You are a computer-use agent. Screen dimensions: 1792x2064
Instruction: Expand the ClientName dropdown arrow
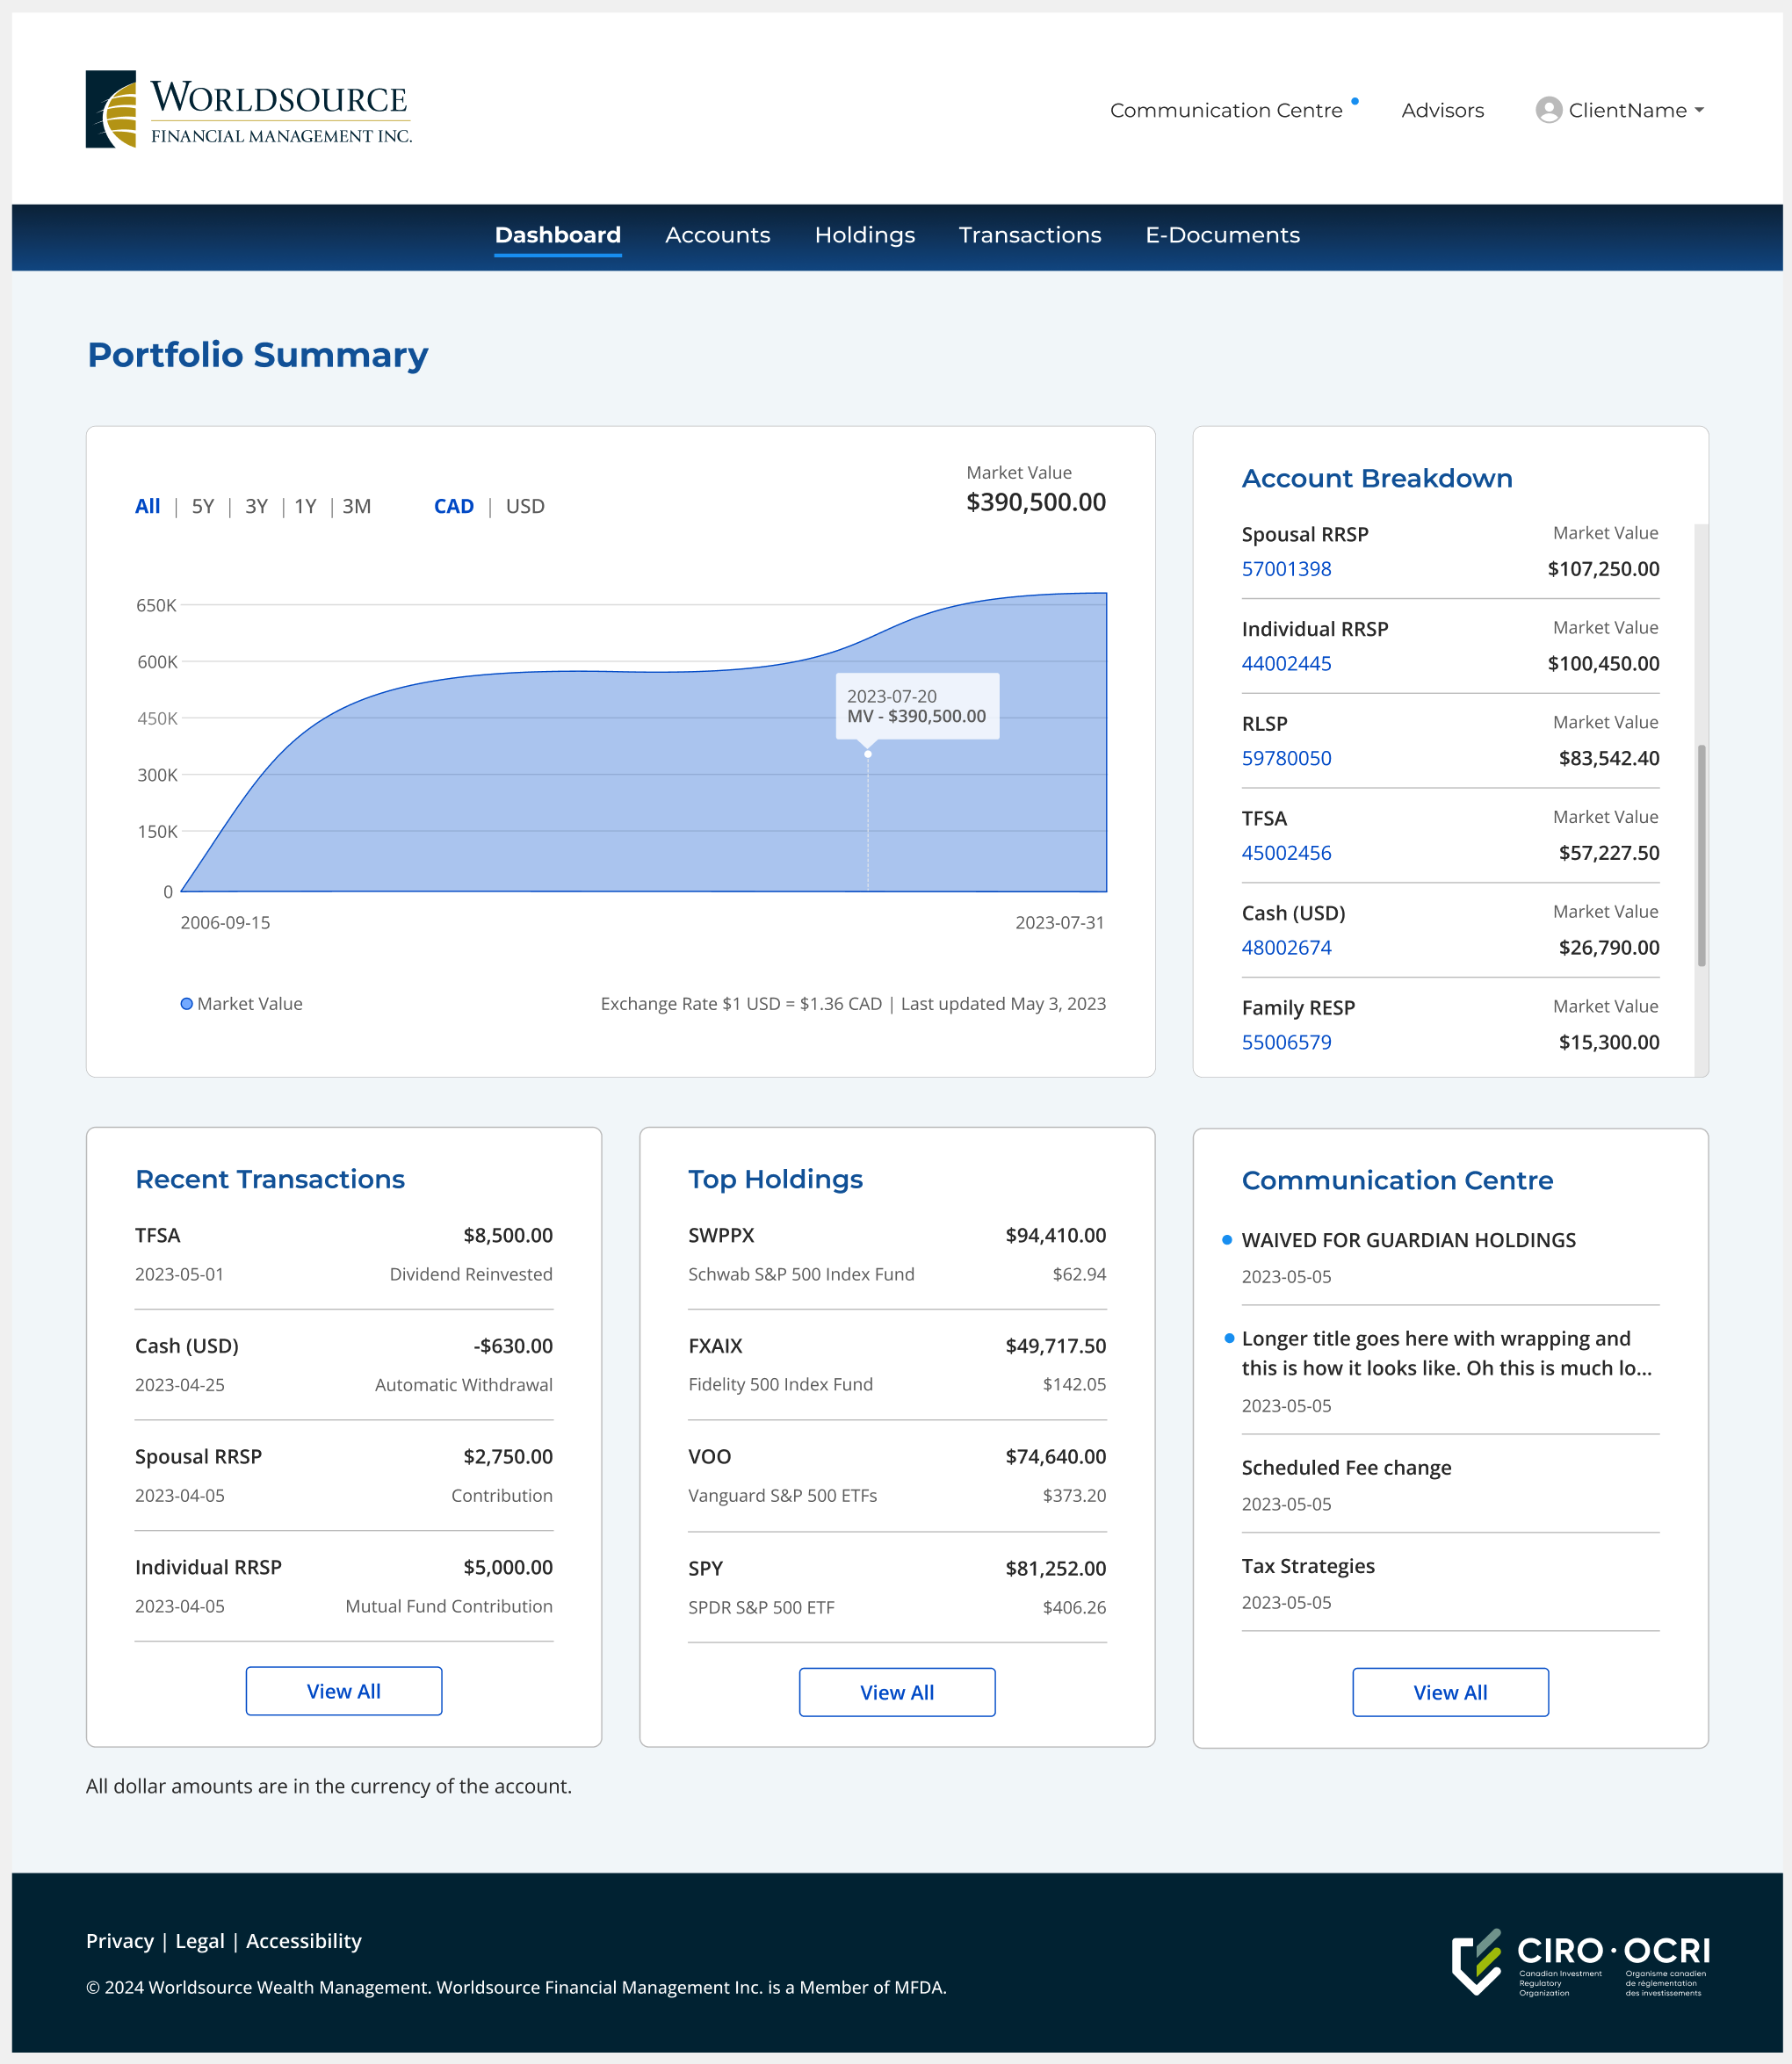click(x=1699, y=111)
